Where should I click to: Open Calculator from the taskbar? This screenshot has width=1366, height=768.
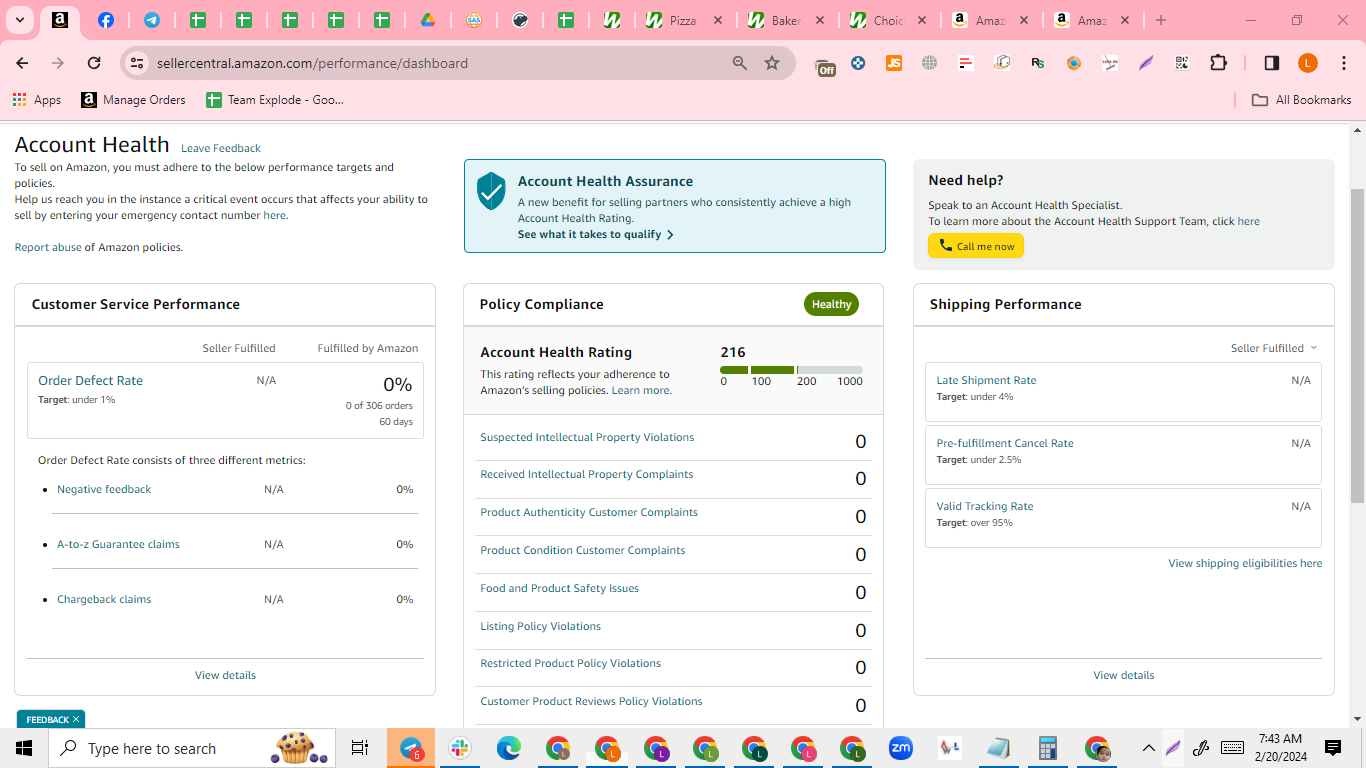[1048, 748]
